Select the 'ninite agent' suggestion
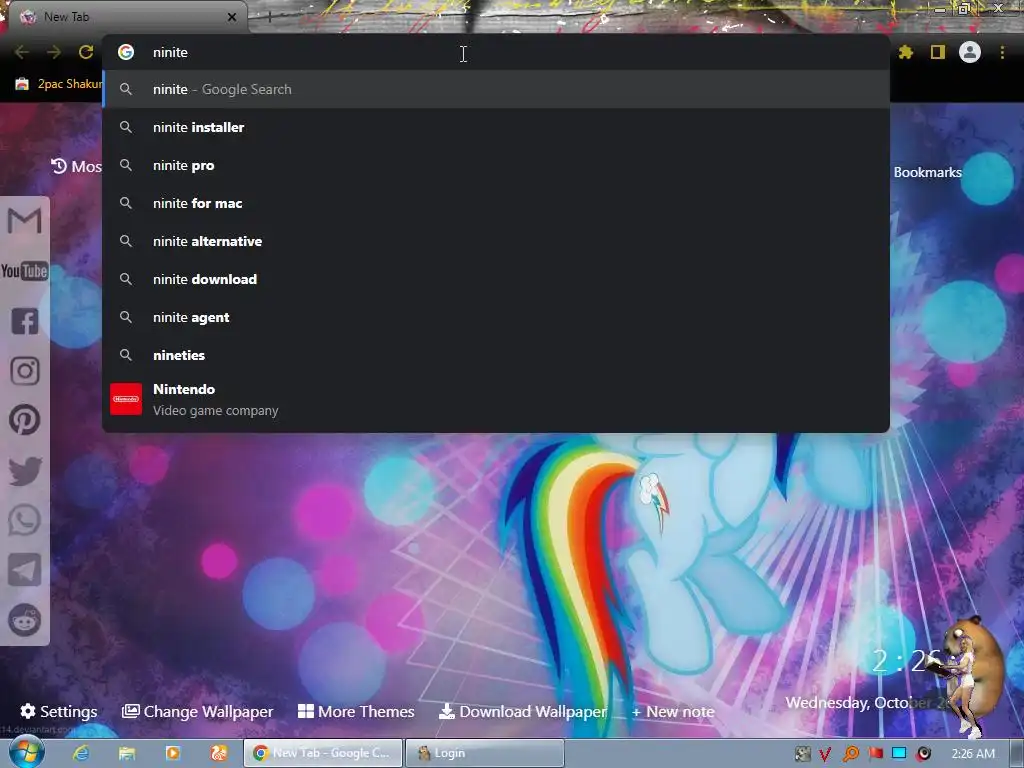The height and width of the screenshot is (768, 1024). [496, 317]
